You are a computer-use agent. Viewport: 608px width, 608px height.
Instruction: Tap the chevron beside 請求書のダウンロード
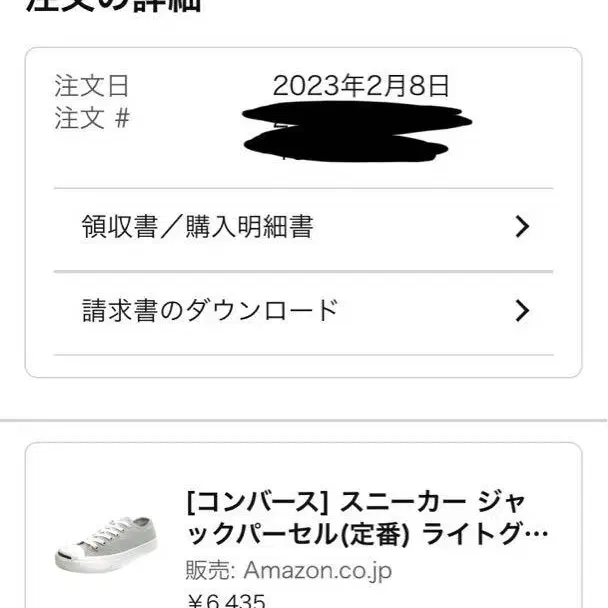click(x=521, y=311)
